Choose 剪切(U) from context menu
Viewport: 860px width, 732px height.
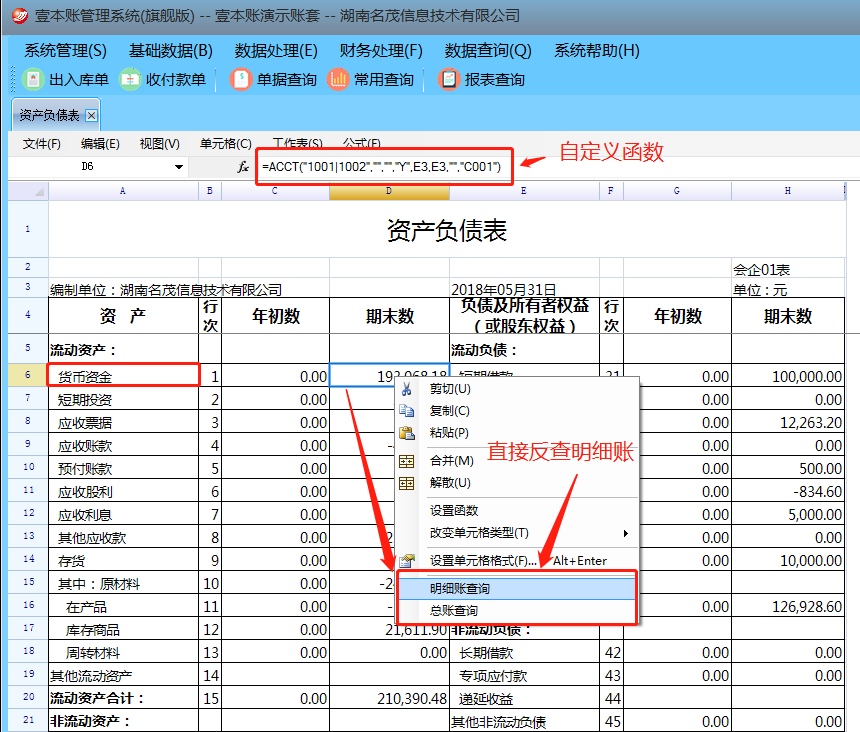pos(450,389)
